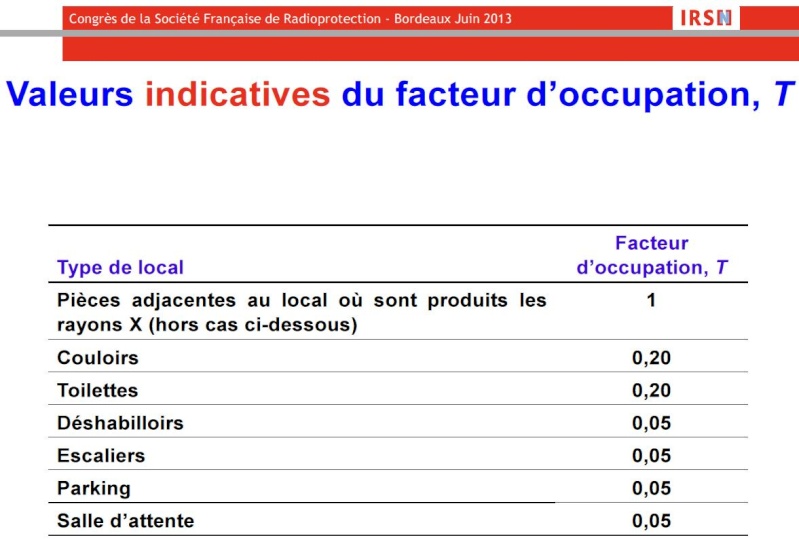Screen dimensions: 799x540
Task: Click the 0,05 value for Salle d'attente
Action: point(651,521)
